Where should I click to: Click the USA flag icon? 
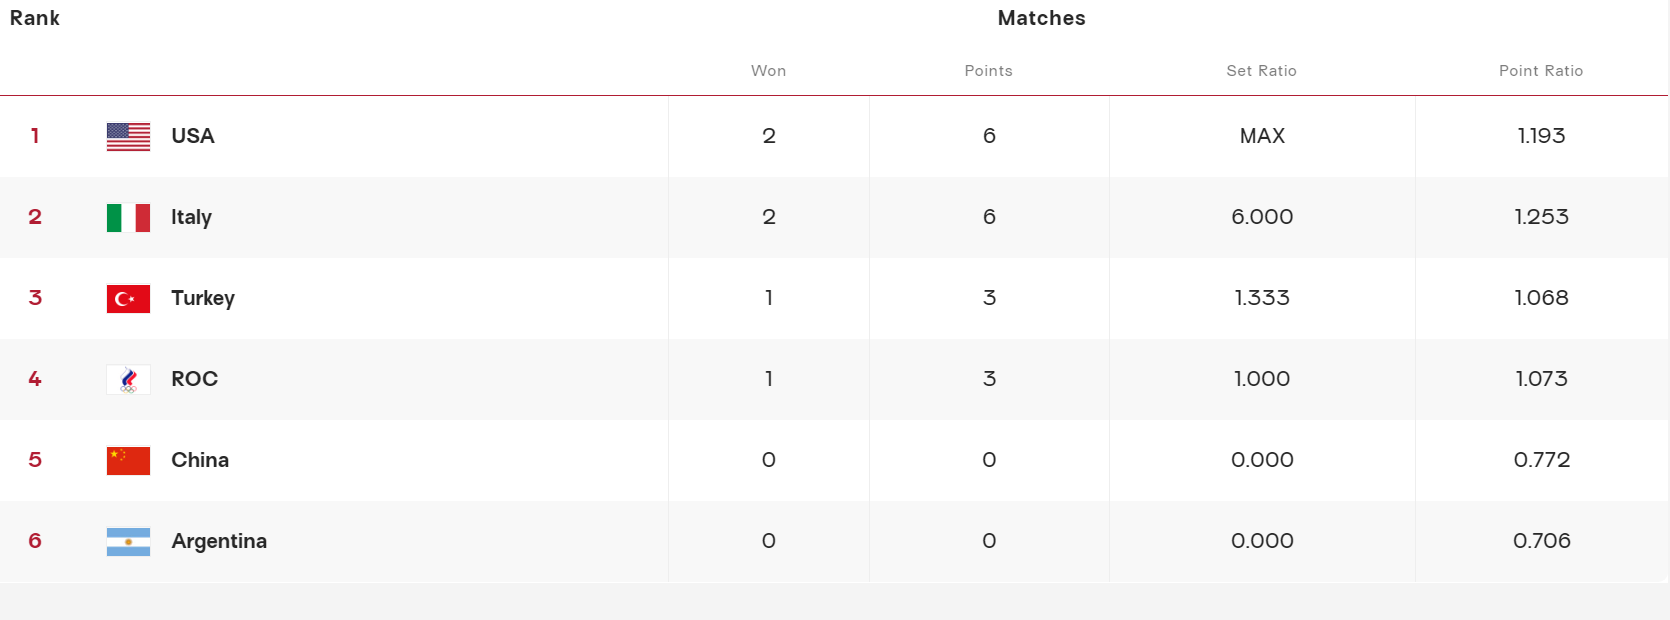[128, 137]
